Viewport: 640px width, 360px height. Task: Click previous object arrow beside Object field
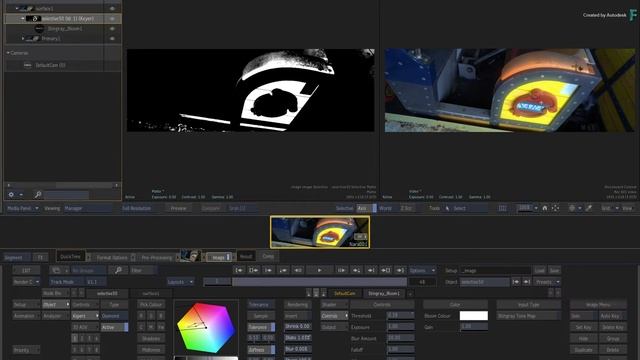pyautogui.click(x=516, y=282)
